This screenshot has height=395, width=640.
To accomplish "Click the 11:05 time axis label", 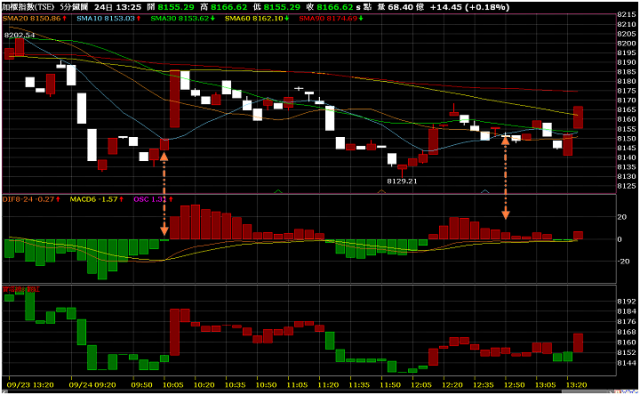I will tap(297, 385).
